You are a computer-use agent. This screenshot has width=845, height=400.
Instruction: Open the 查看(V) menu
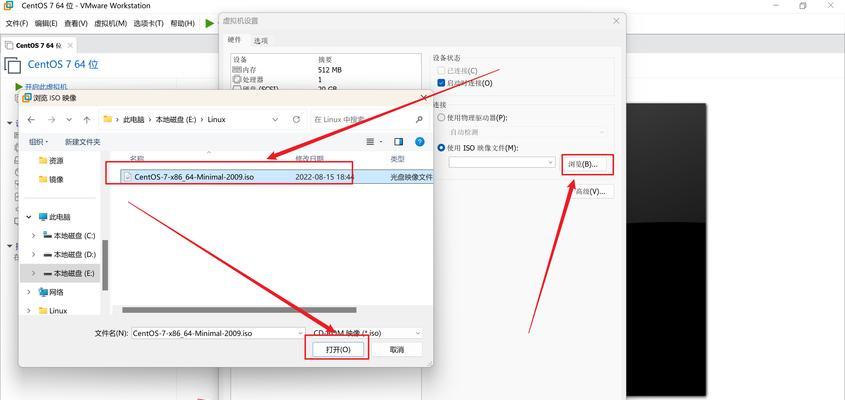point(76,24)
